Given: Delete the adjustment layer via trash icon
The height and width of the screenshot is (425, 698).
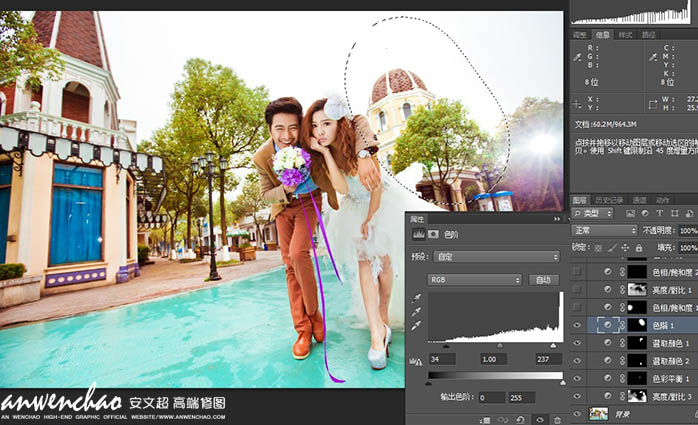Looking at the screenshot, I should [x=557, y=420].
